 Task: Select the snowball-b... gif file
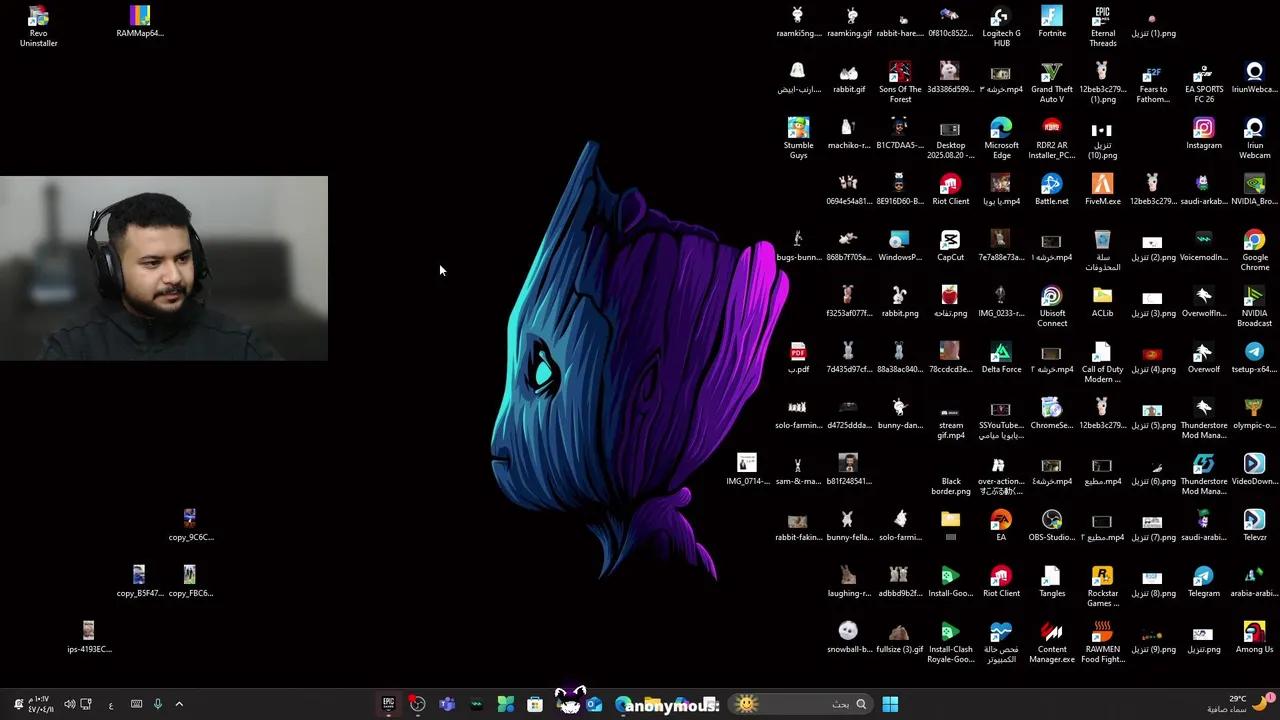click(848, 638)
